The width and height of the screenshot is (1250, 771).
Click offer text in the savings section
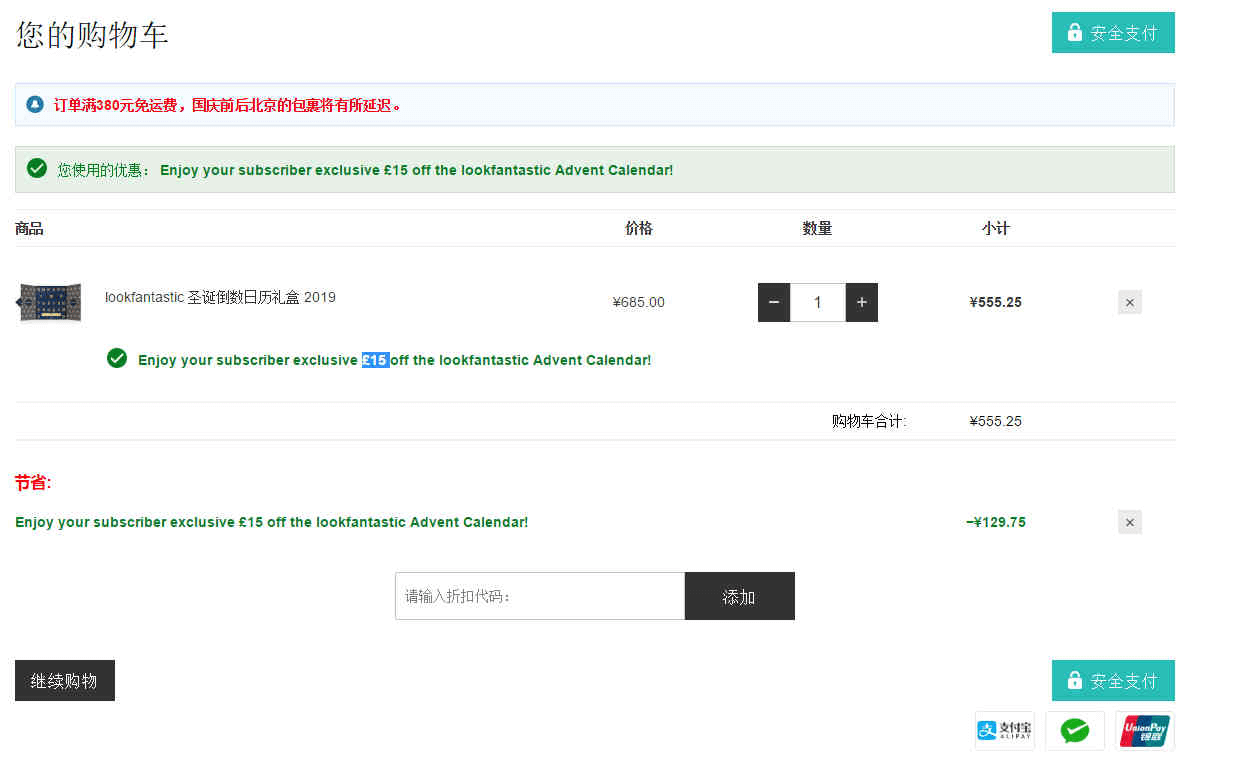click(x=272, y=522)
